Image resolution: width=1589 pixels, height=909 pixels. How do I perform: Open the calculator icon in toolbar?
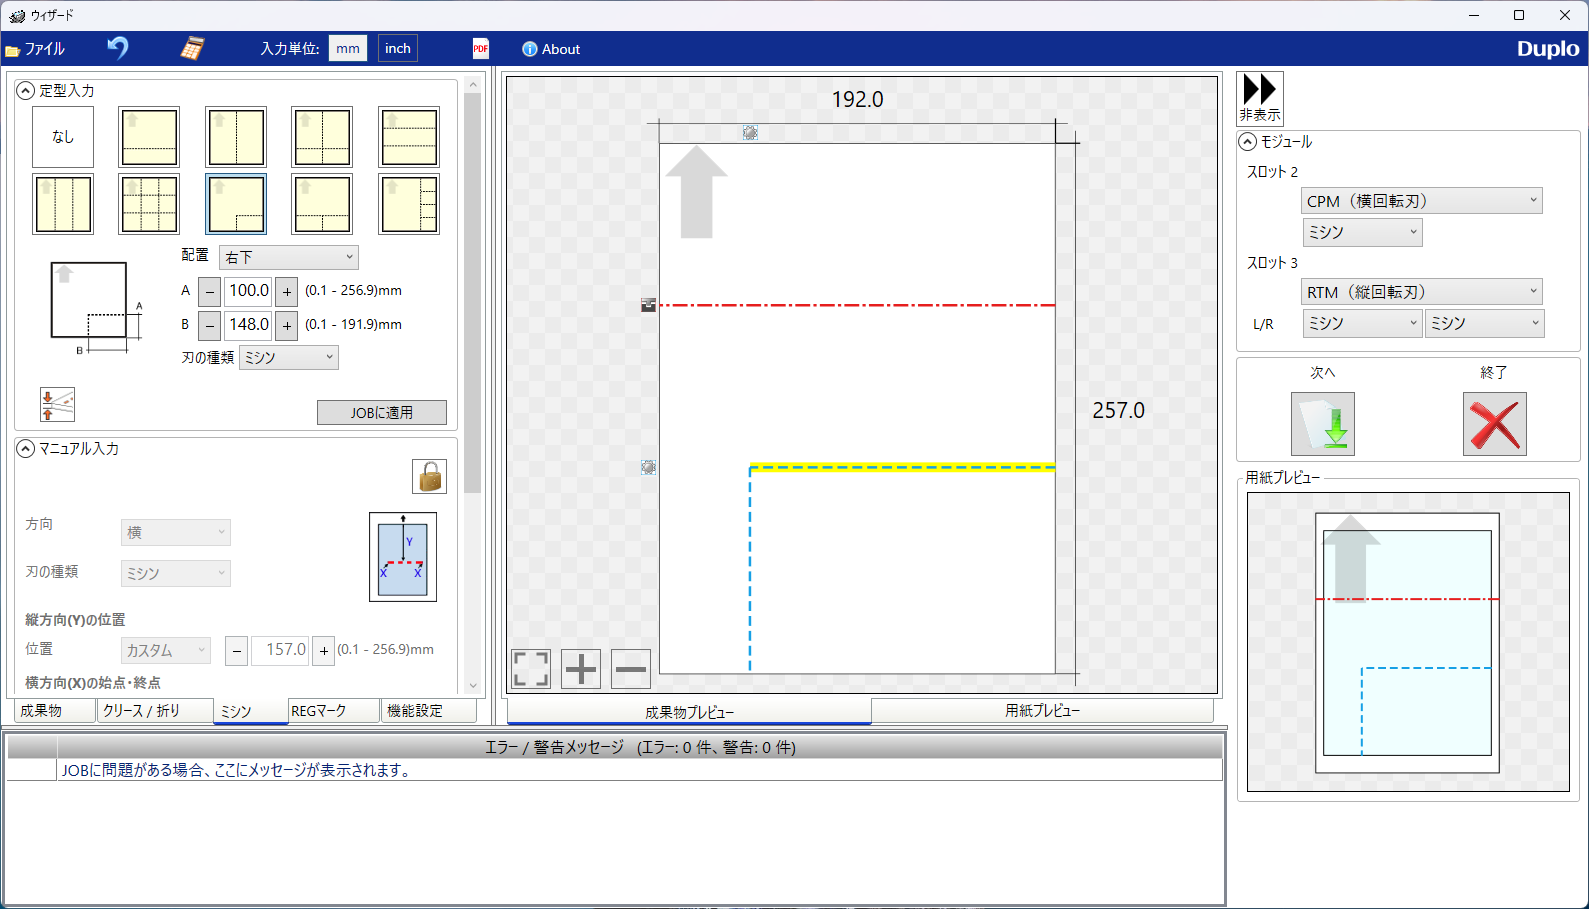(x=192, y=48)
